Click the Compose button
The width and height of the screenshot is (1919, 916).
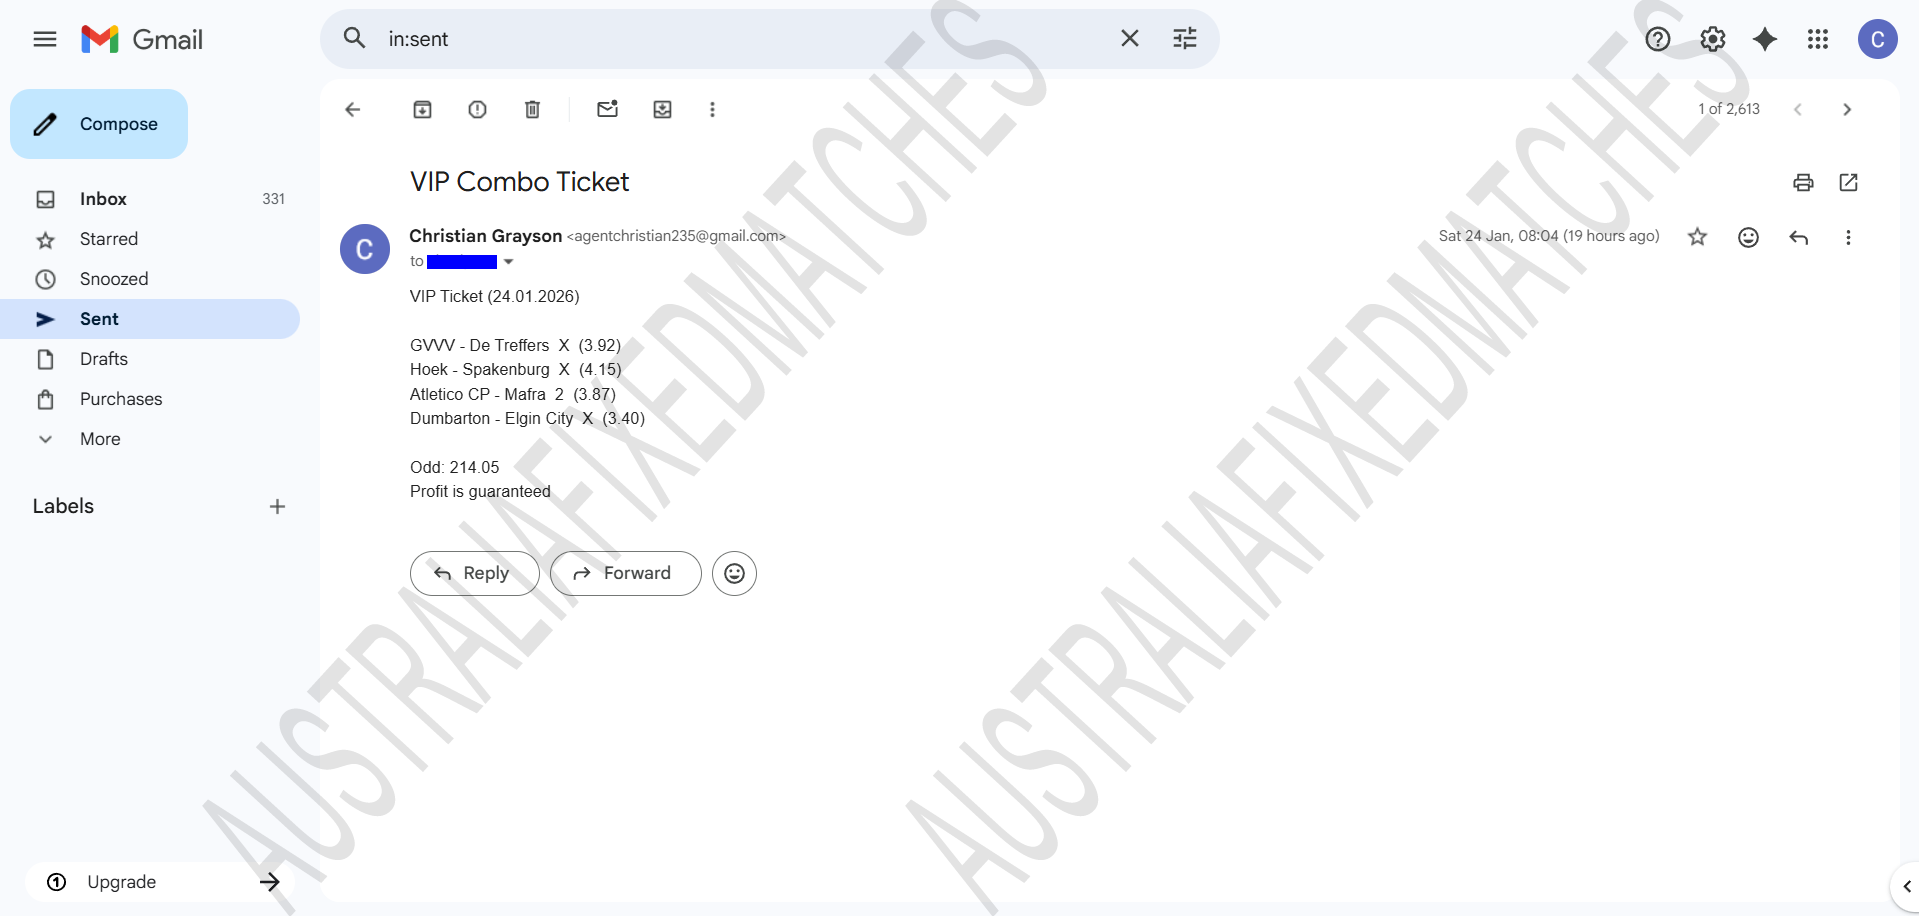99,124
